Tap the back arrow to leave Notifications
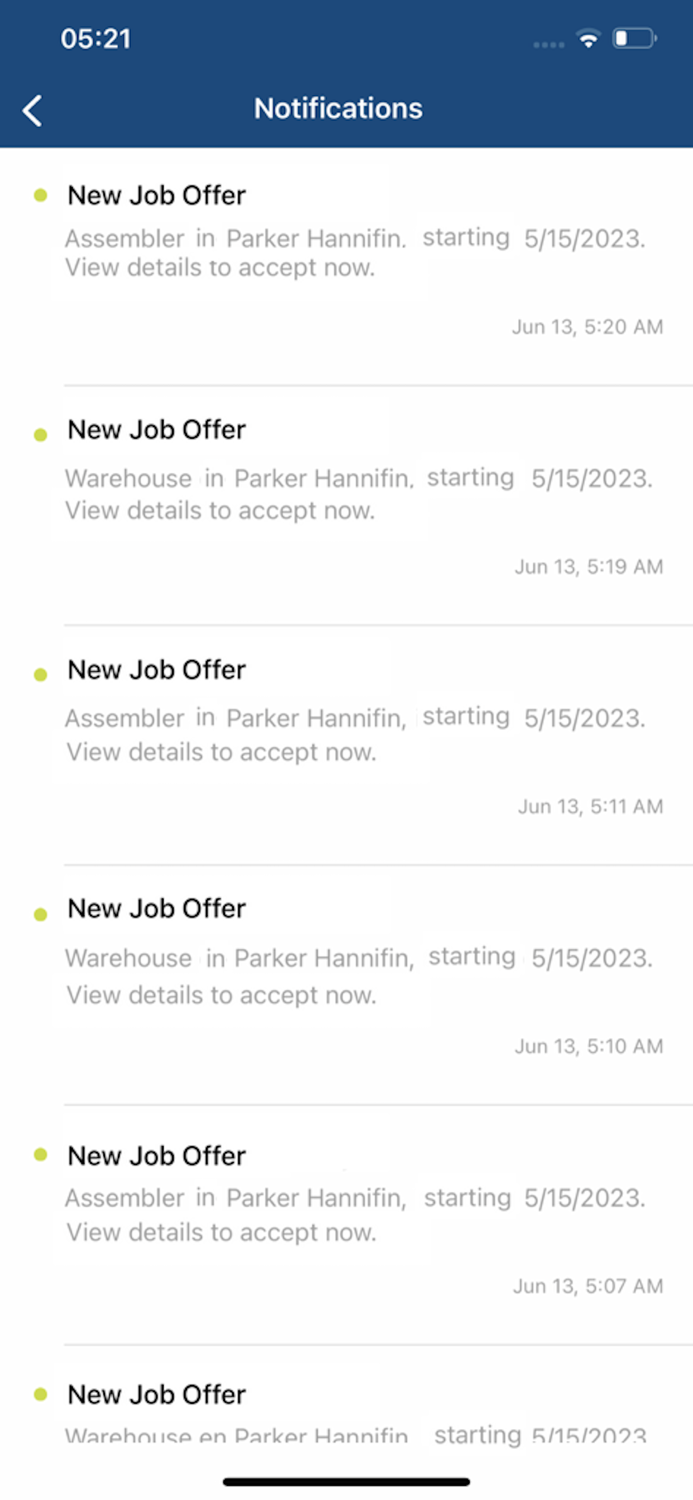Image resolution: width=693 pixels, height=1500 pixels. [31, 110]
